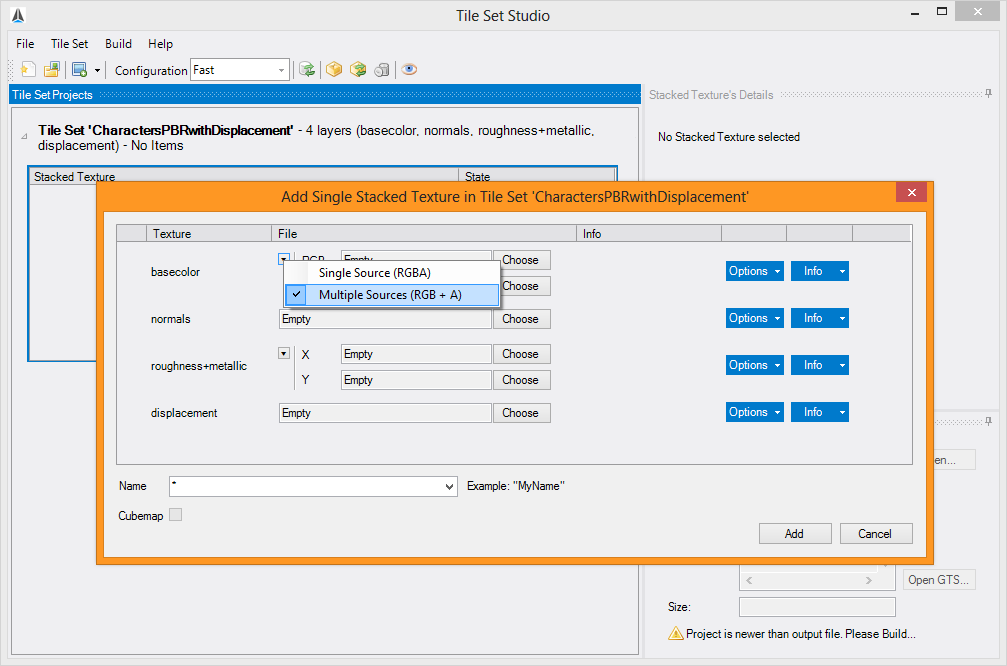Click Info button in the normals row
The width and height of the screenshot is (1007, 666).
click(819, 318)
